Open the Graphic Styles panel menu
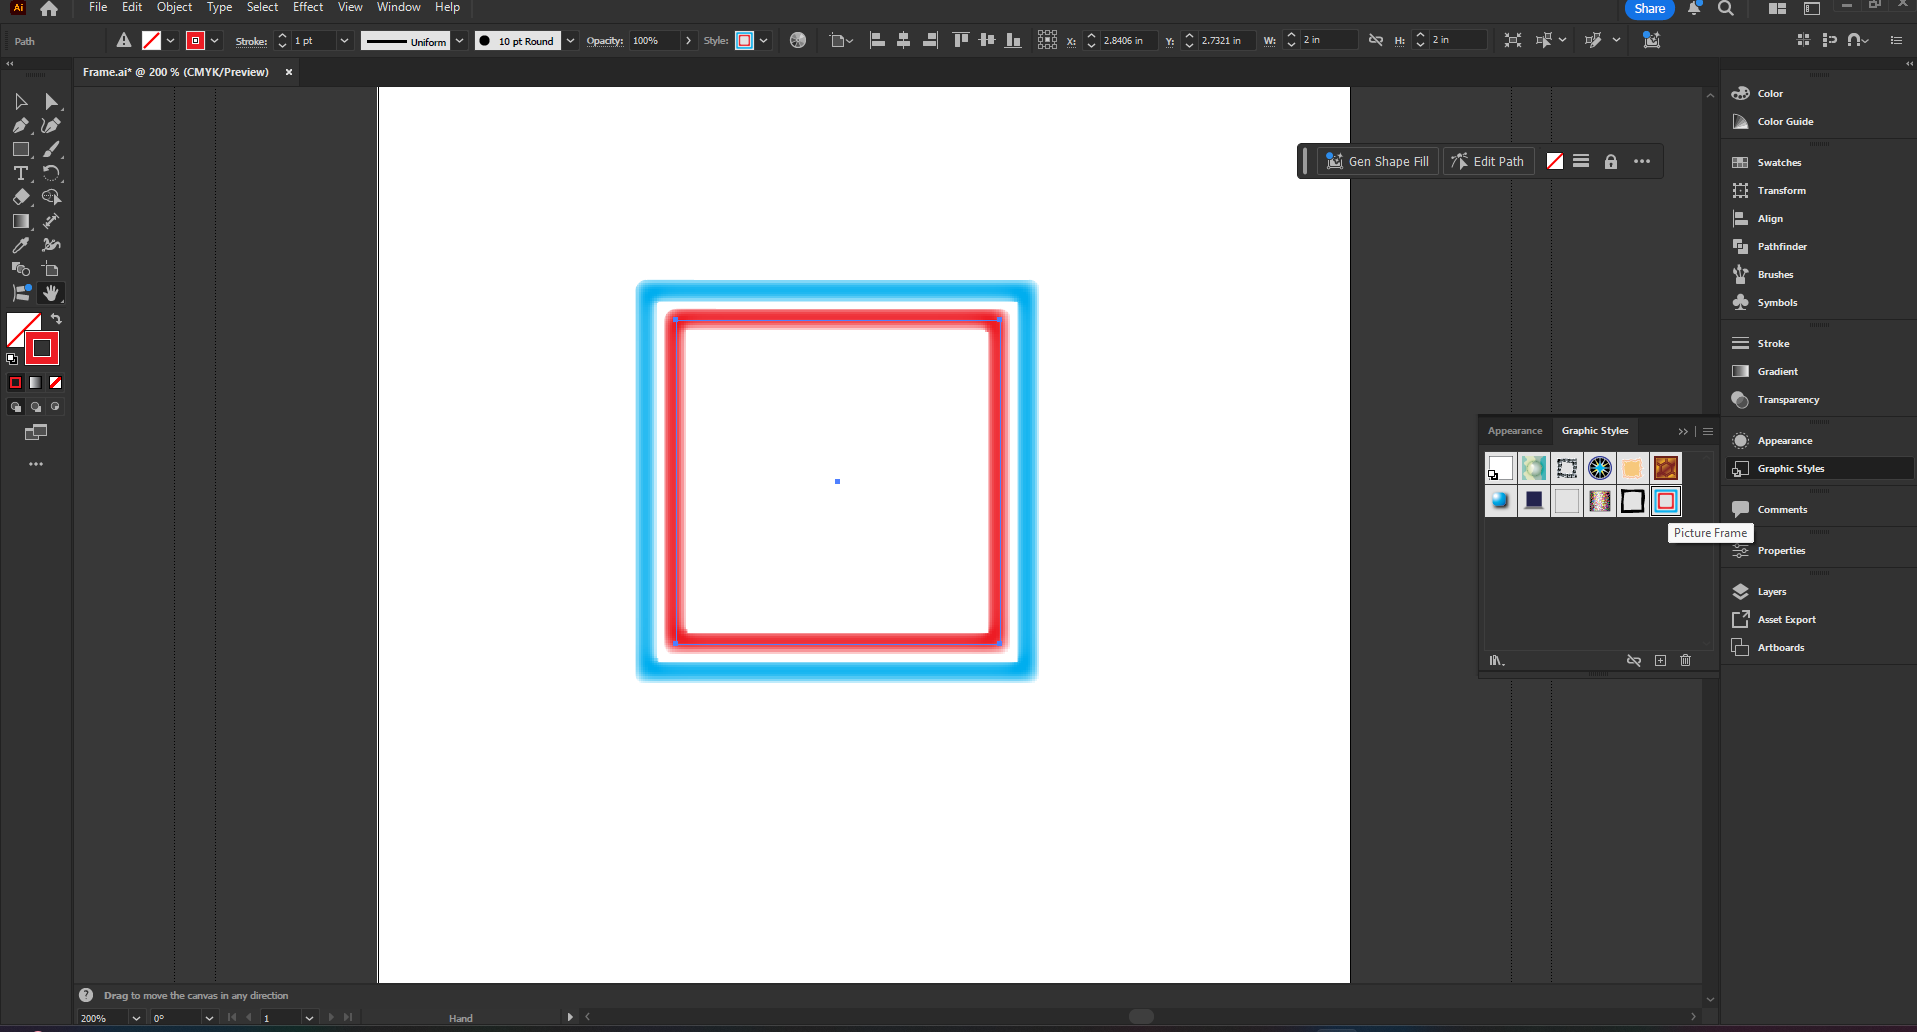Viewport: 1917px width, 1032px height. click(x=1708, y=431)
